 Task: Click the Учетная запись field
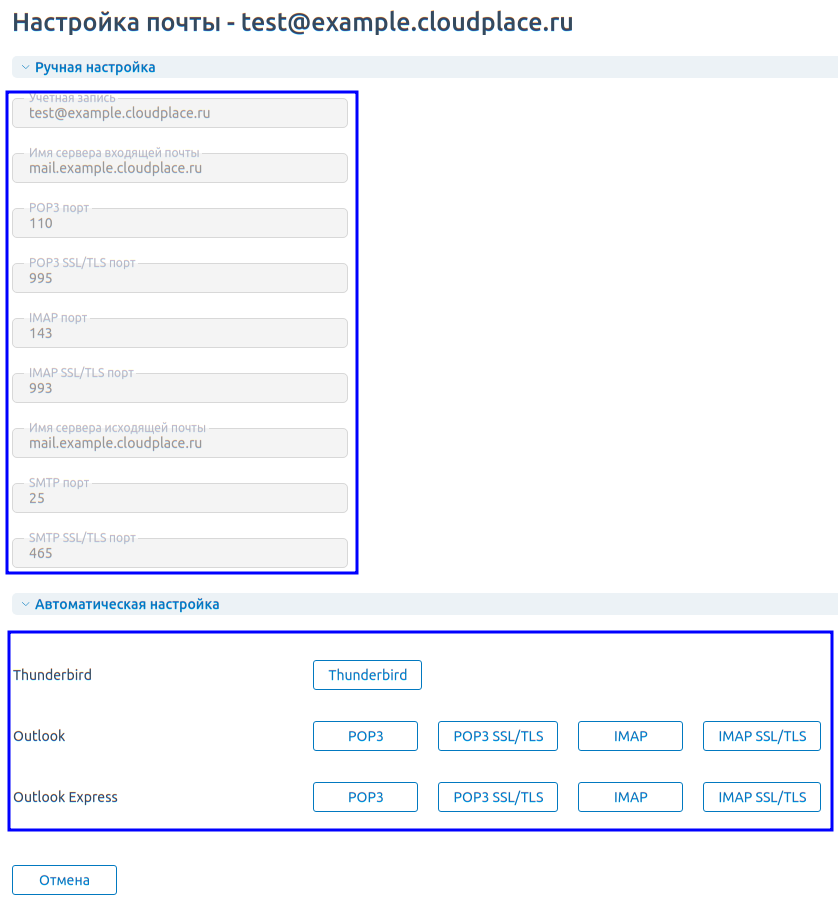(180, 112)
